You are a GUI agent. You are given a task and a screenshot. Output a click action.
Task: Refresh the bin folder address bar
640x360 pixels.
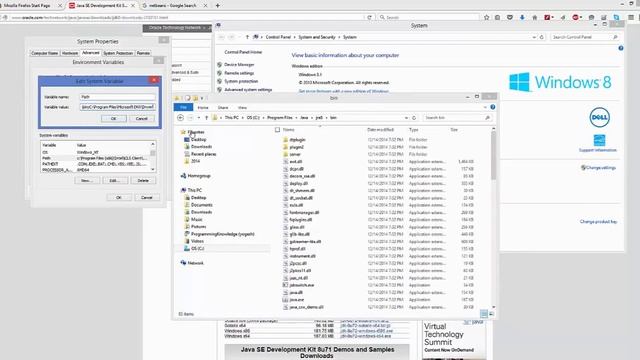coord(414,118)
